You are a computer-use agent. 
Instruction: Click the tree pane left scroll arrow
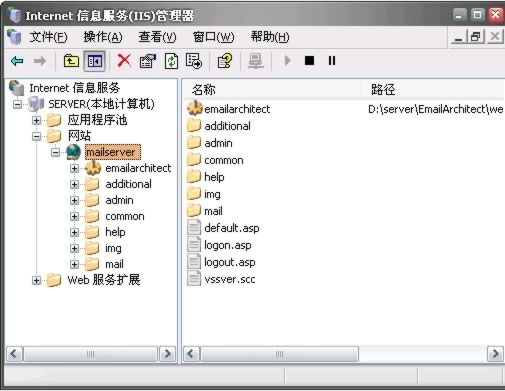(14, 354)
